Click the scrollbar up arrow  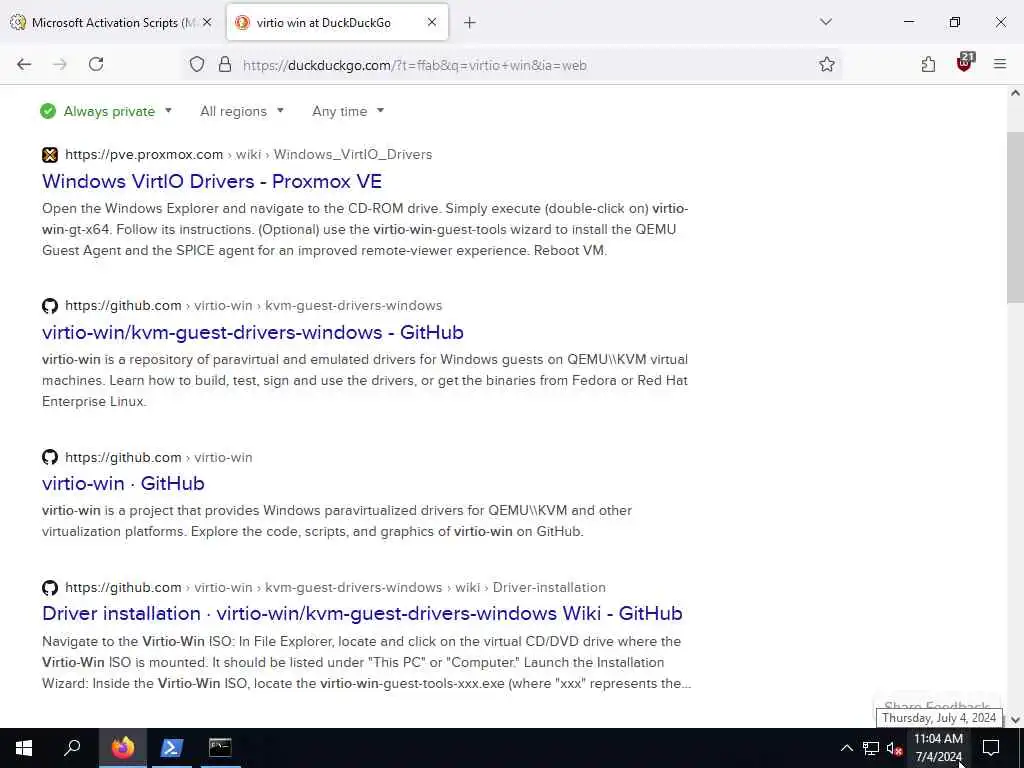coord(1015,93)
